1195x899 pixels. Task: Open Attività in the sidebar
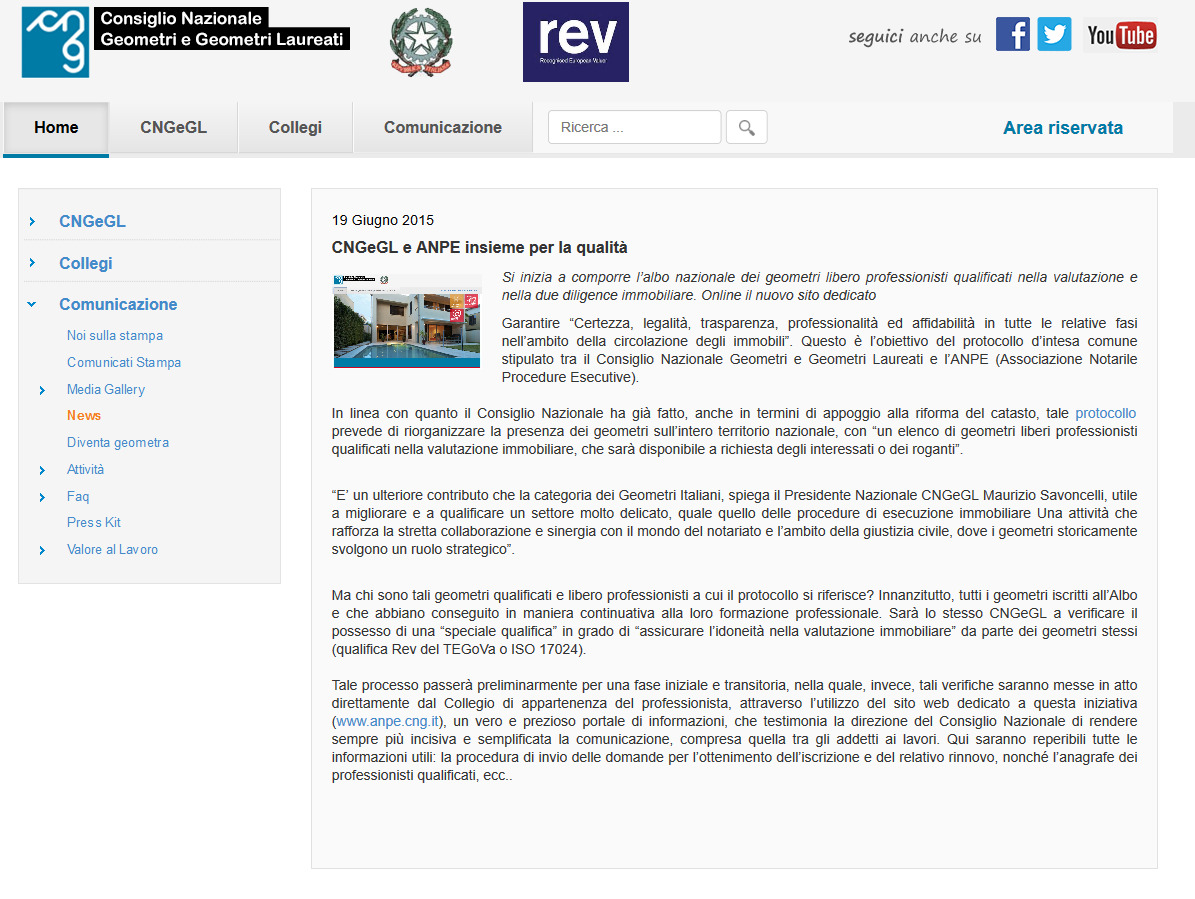coord(85,469)
